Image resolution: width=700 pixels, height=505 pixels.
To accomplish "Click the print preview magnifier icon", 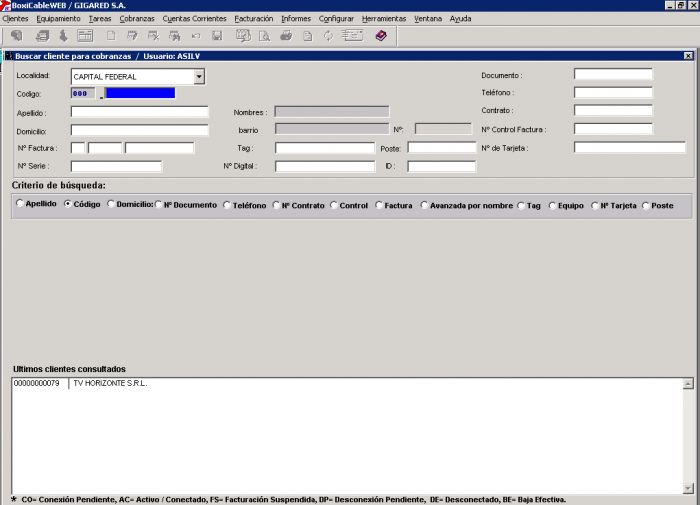I will [264, 36].
